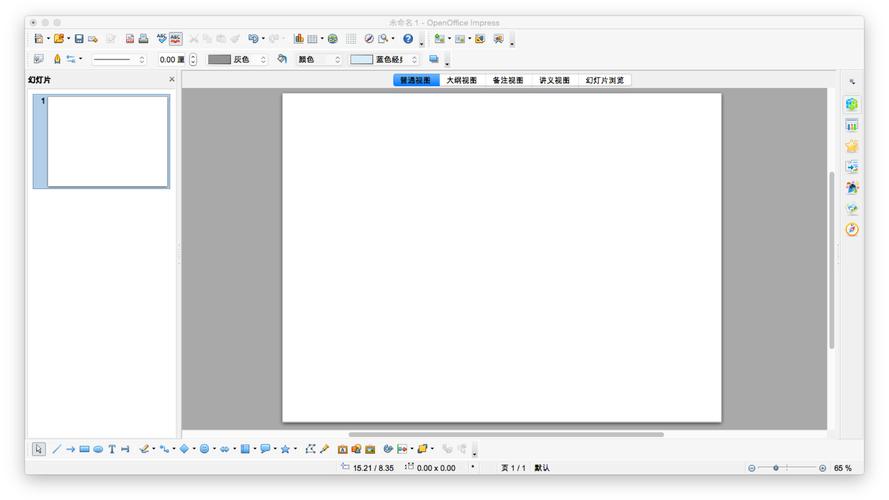
Task: Open the Navigator compass icon in sidebar
Action: [852, 229]
